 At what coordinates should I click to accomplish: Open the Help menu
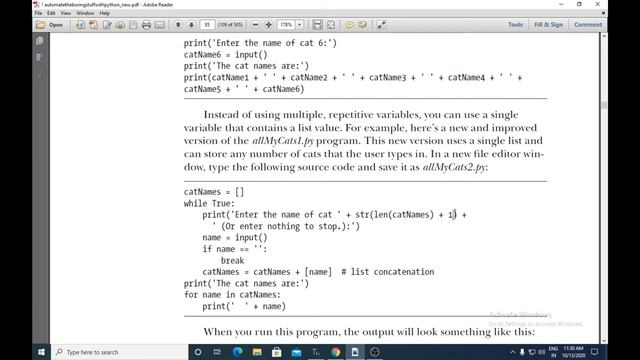click(104, 13)
